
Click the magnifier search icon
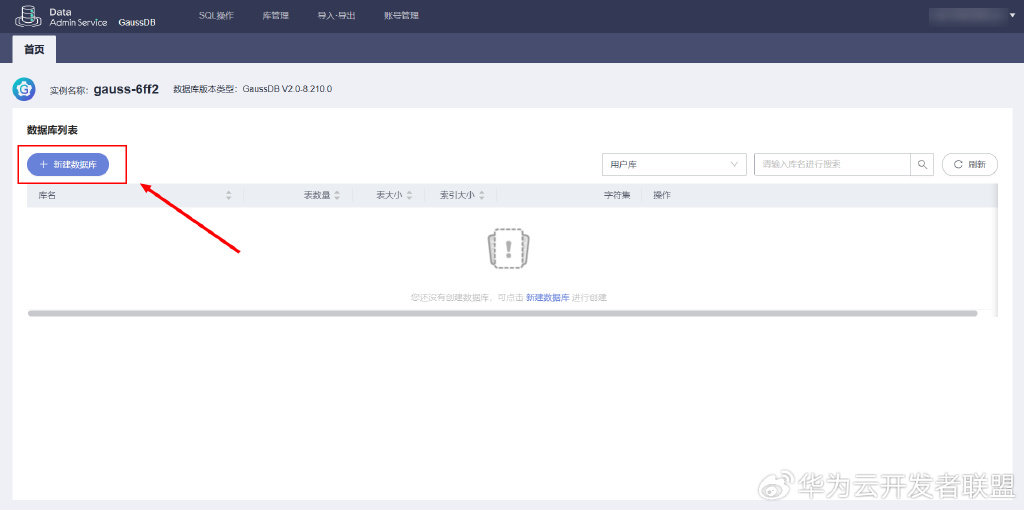click(922, 165)
